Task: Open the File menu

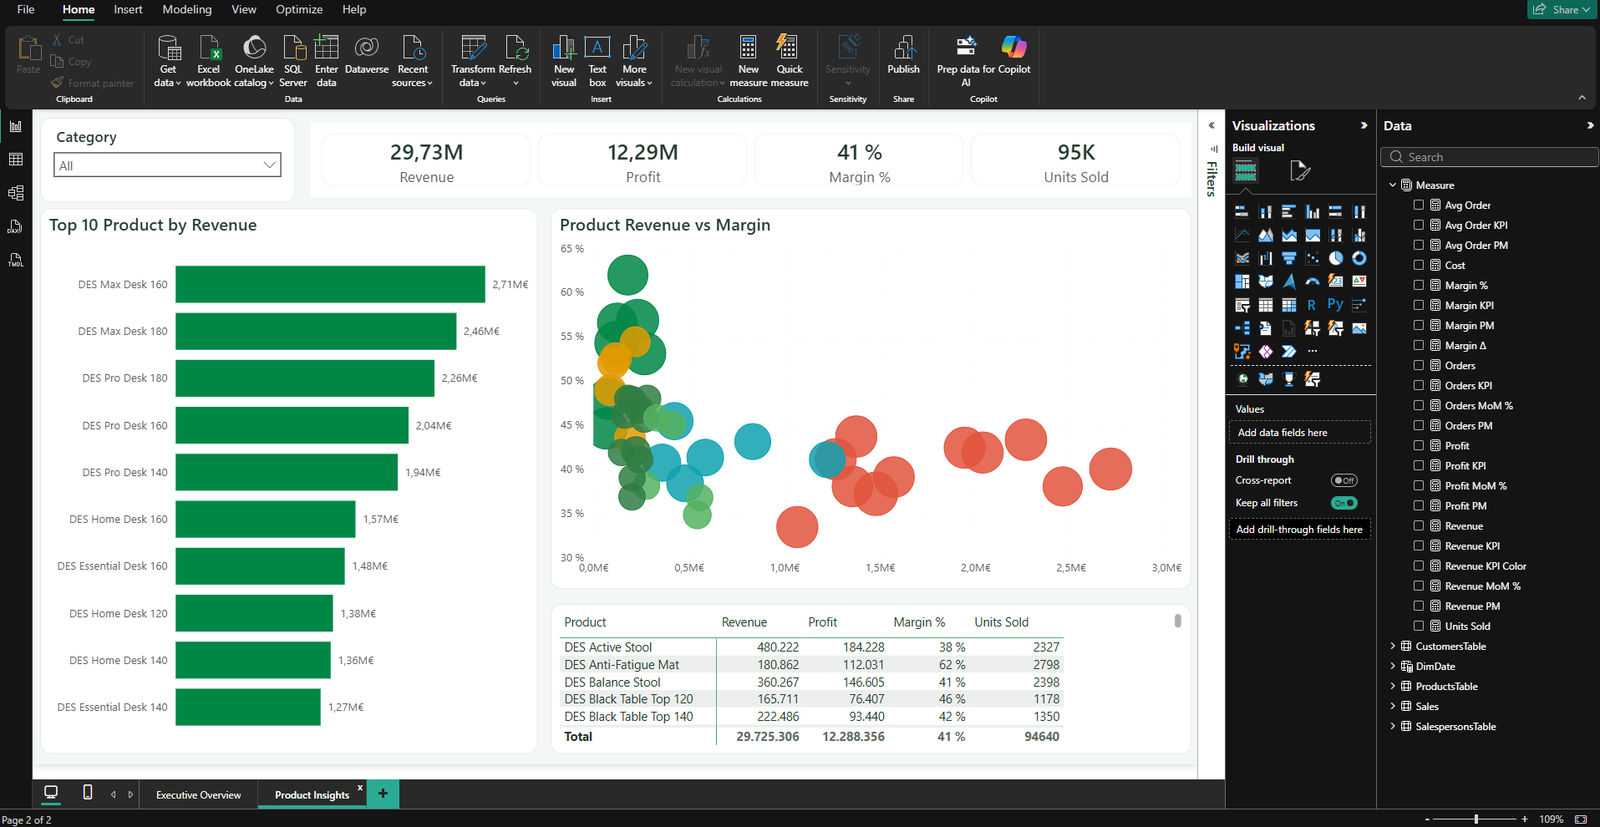Action: click(26, 10)
